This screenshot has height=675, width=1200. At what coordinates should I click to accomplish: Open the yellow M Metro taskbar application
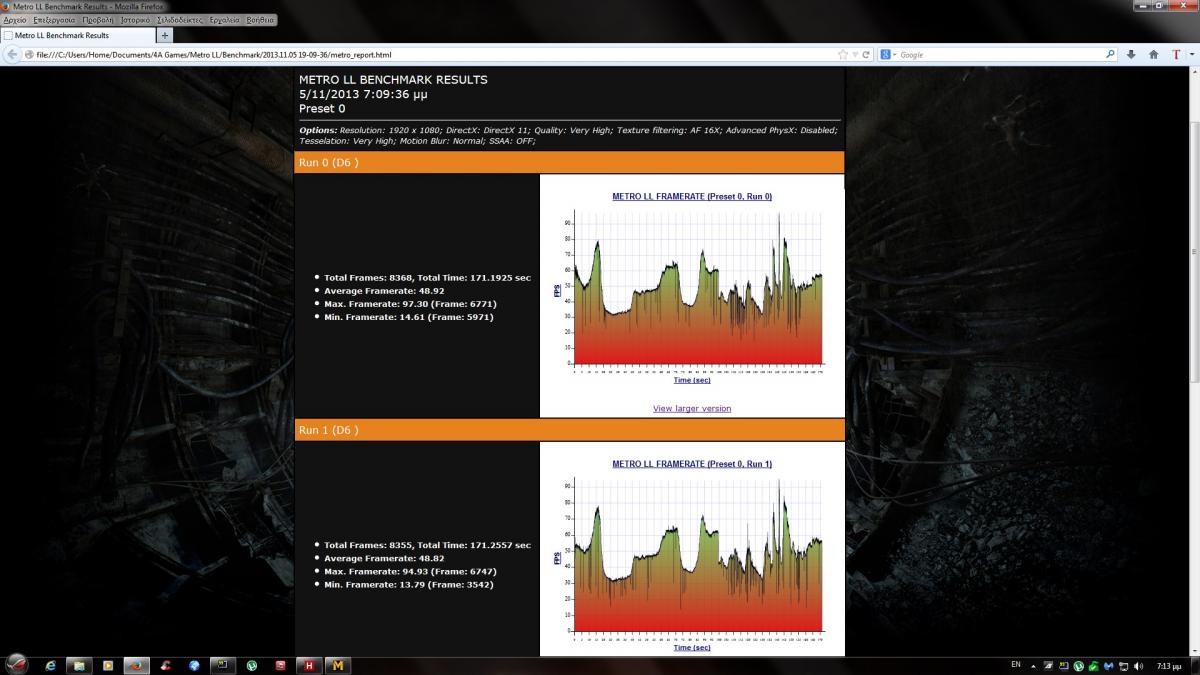point(339,664)
